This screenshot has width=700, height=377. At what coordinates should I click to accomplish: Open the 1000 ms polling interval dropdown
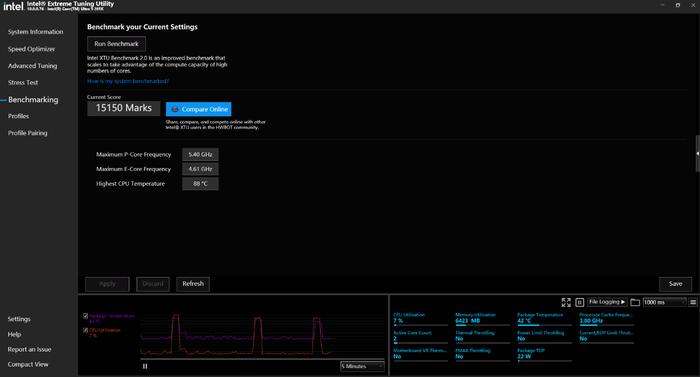click(x=664, y=302)
